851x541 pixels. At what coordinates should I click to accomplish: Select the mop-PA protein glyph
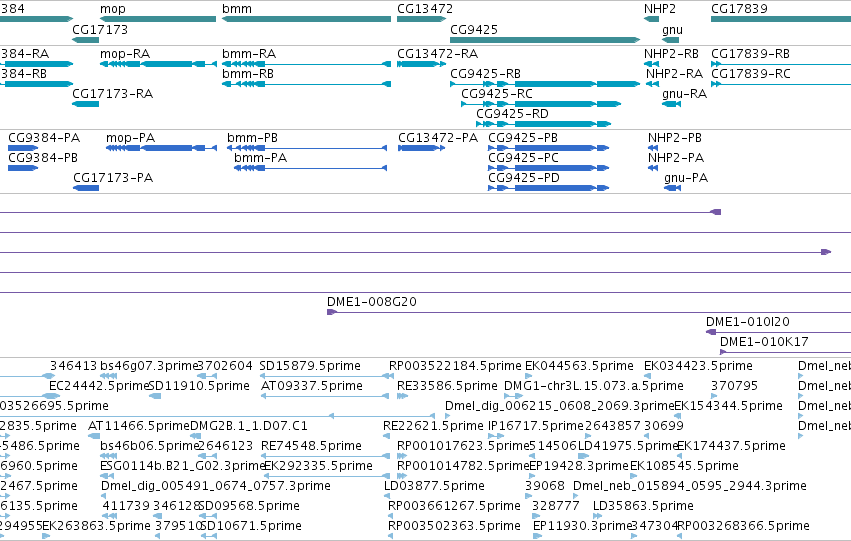click(161, 148)
